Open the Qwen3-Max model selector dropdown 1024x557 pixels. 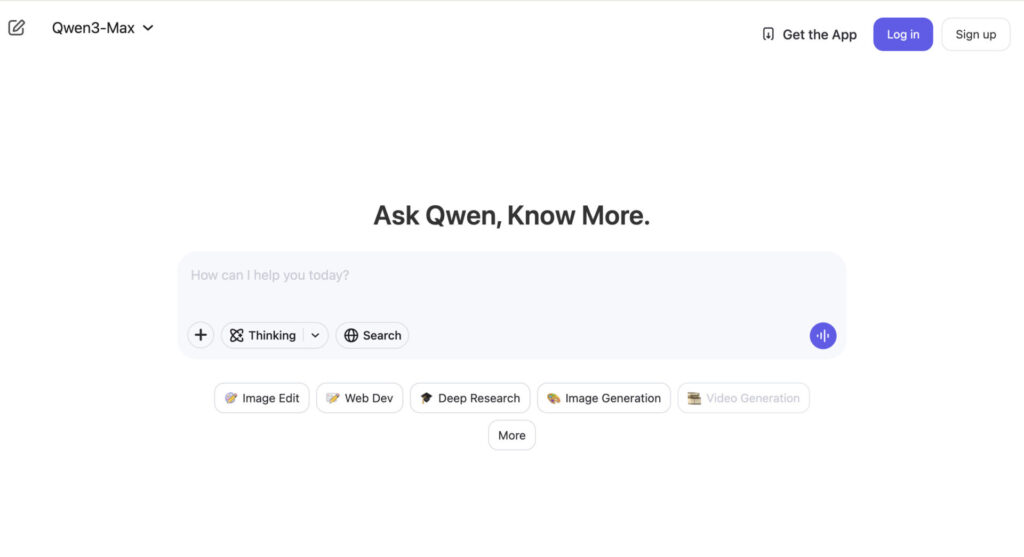pos(102,28)
